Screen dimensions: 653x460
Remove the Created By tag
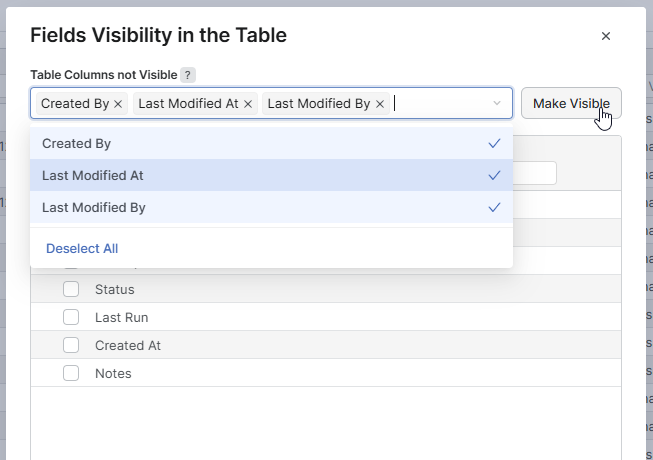click(x=118, y=104)
